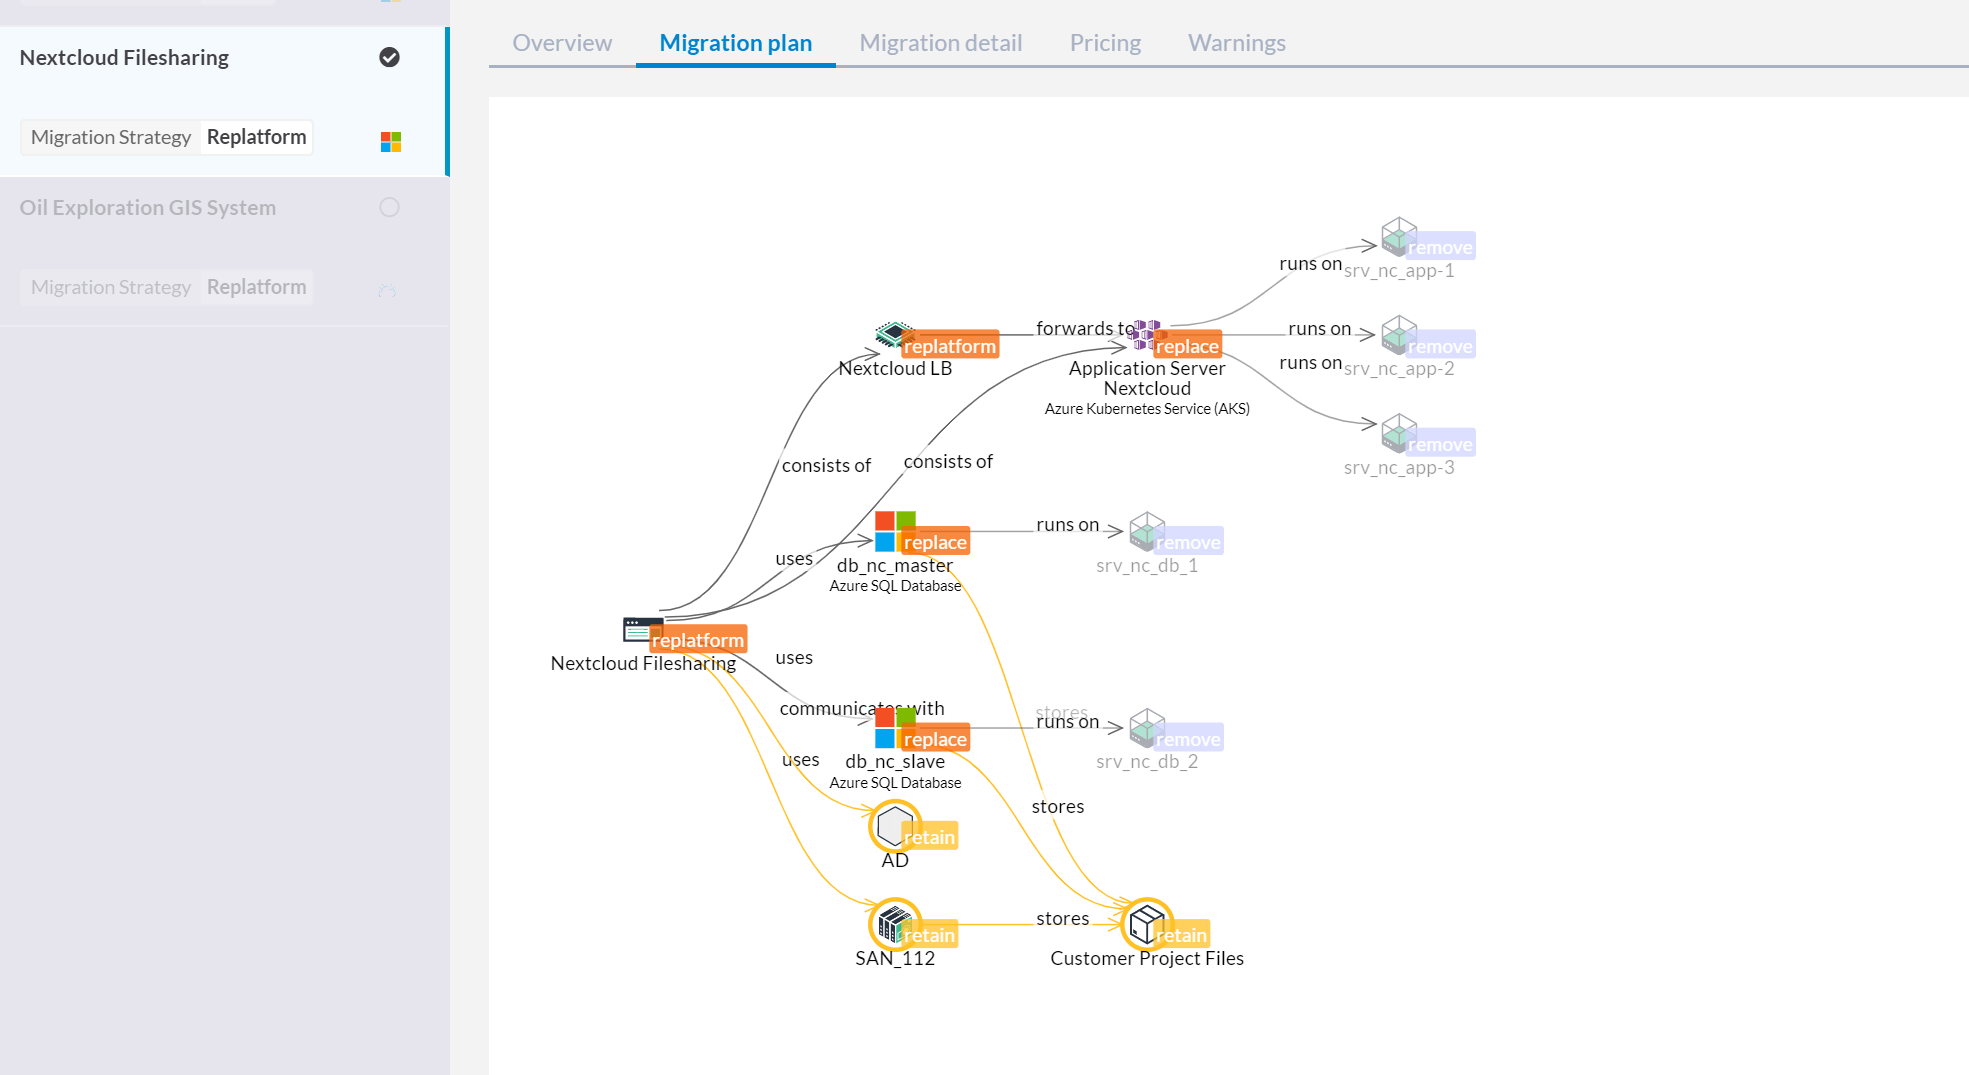
Task: Click the 'Customer Project Files' label
Action: (1147, 958)
